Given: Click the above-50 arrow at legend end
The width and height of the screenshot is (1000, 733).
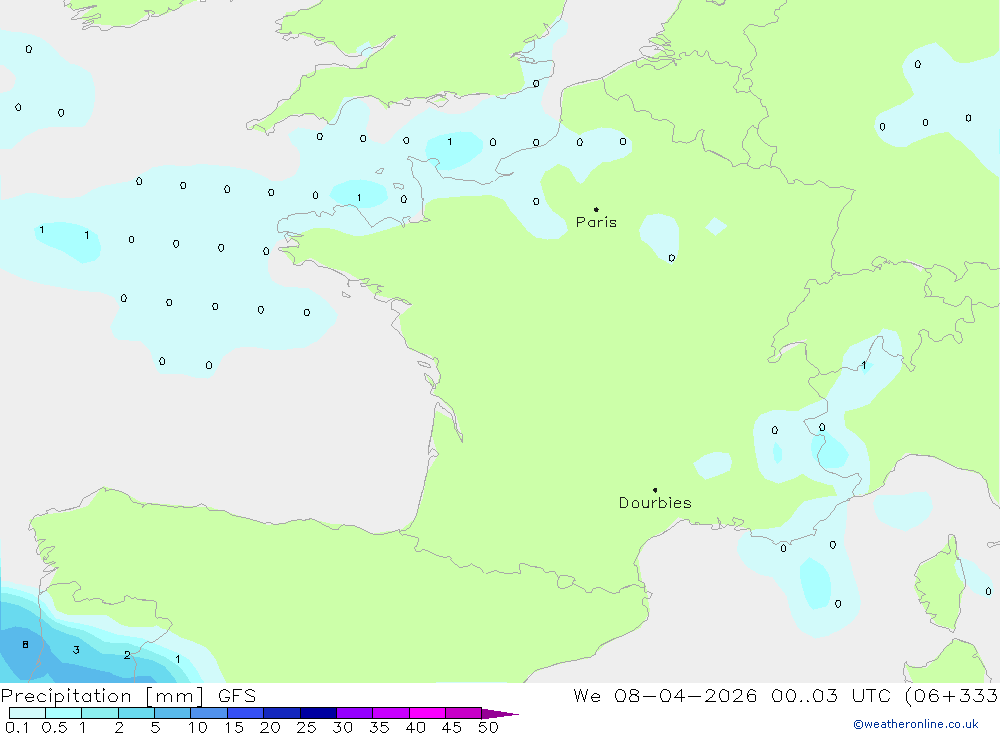Looking at the screenshot, I should click(499, 714).
